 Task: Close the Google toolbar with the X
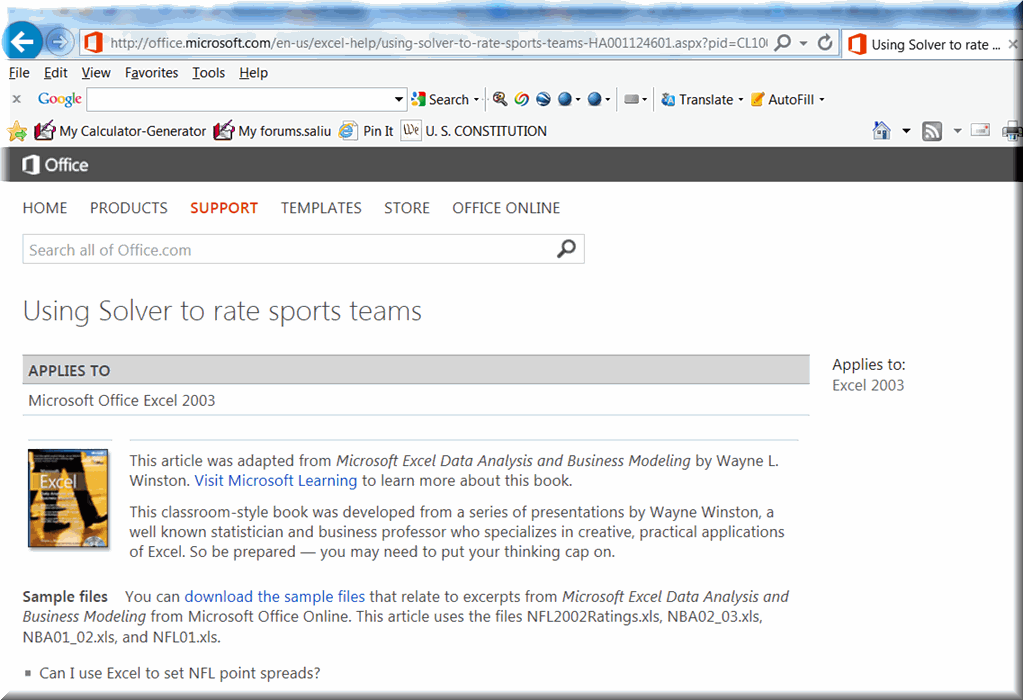(x=17, y=99)
